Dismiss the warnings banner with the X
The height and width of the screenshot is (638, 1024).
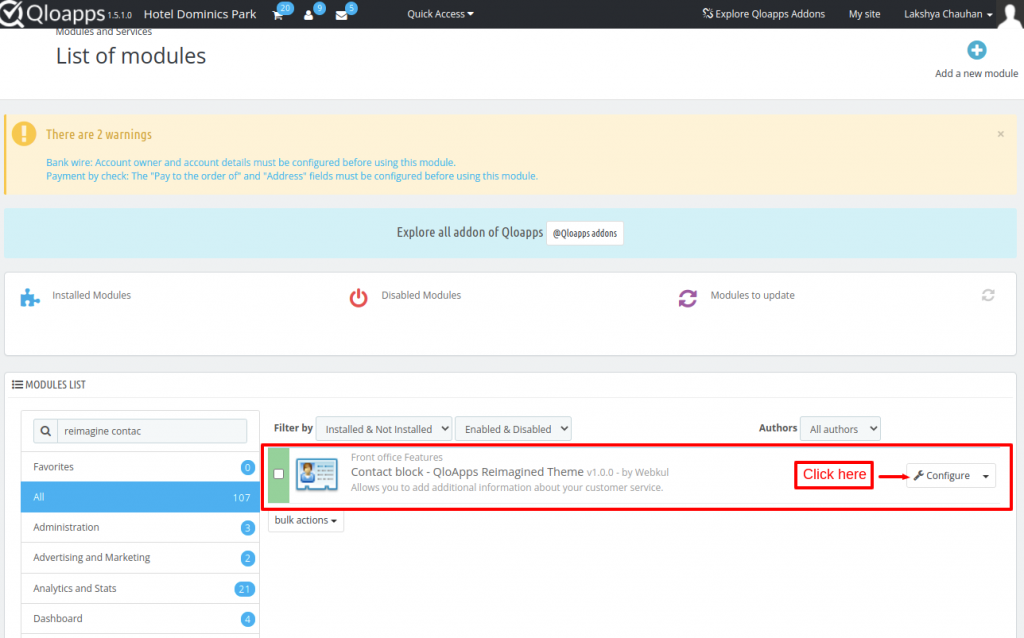tap(1000, 134)
